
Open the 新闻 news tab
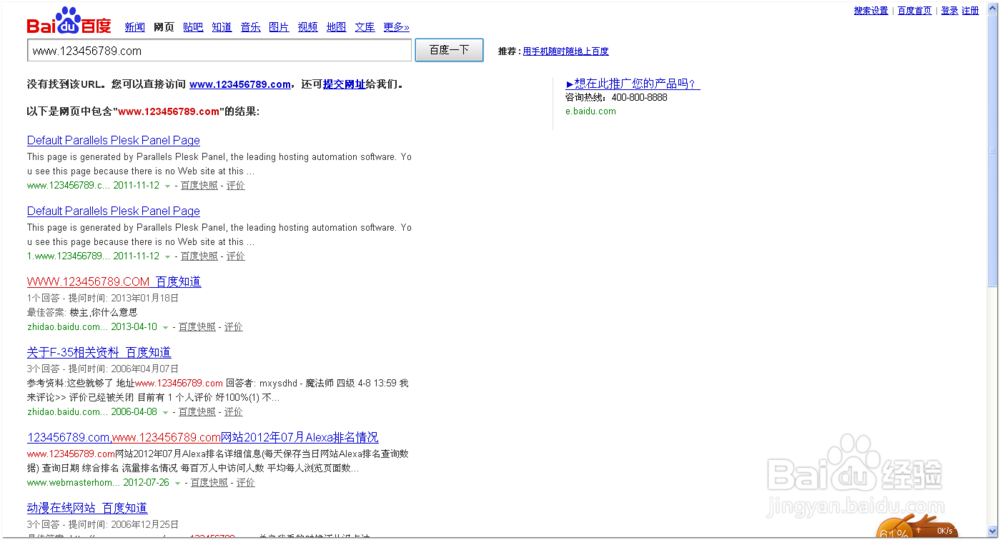click(x=135, y=27)
